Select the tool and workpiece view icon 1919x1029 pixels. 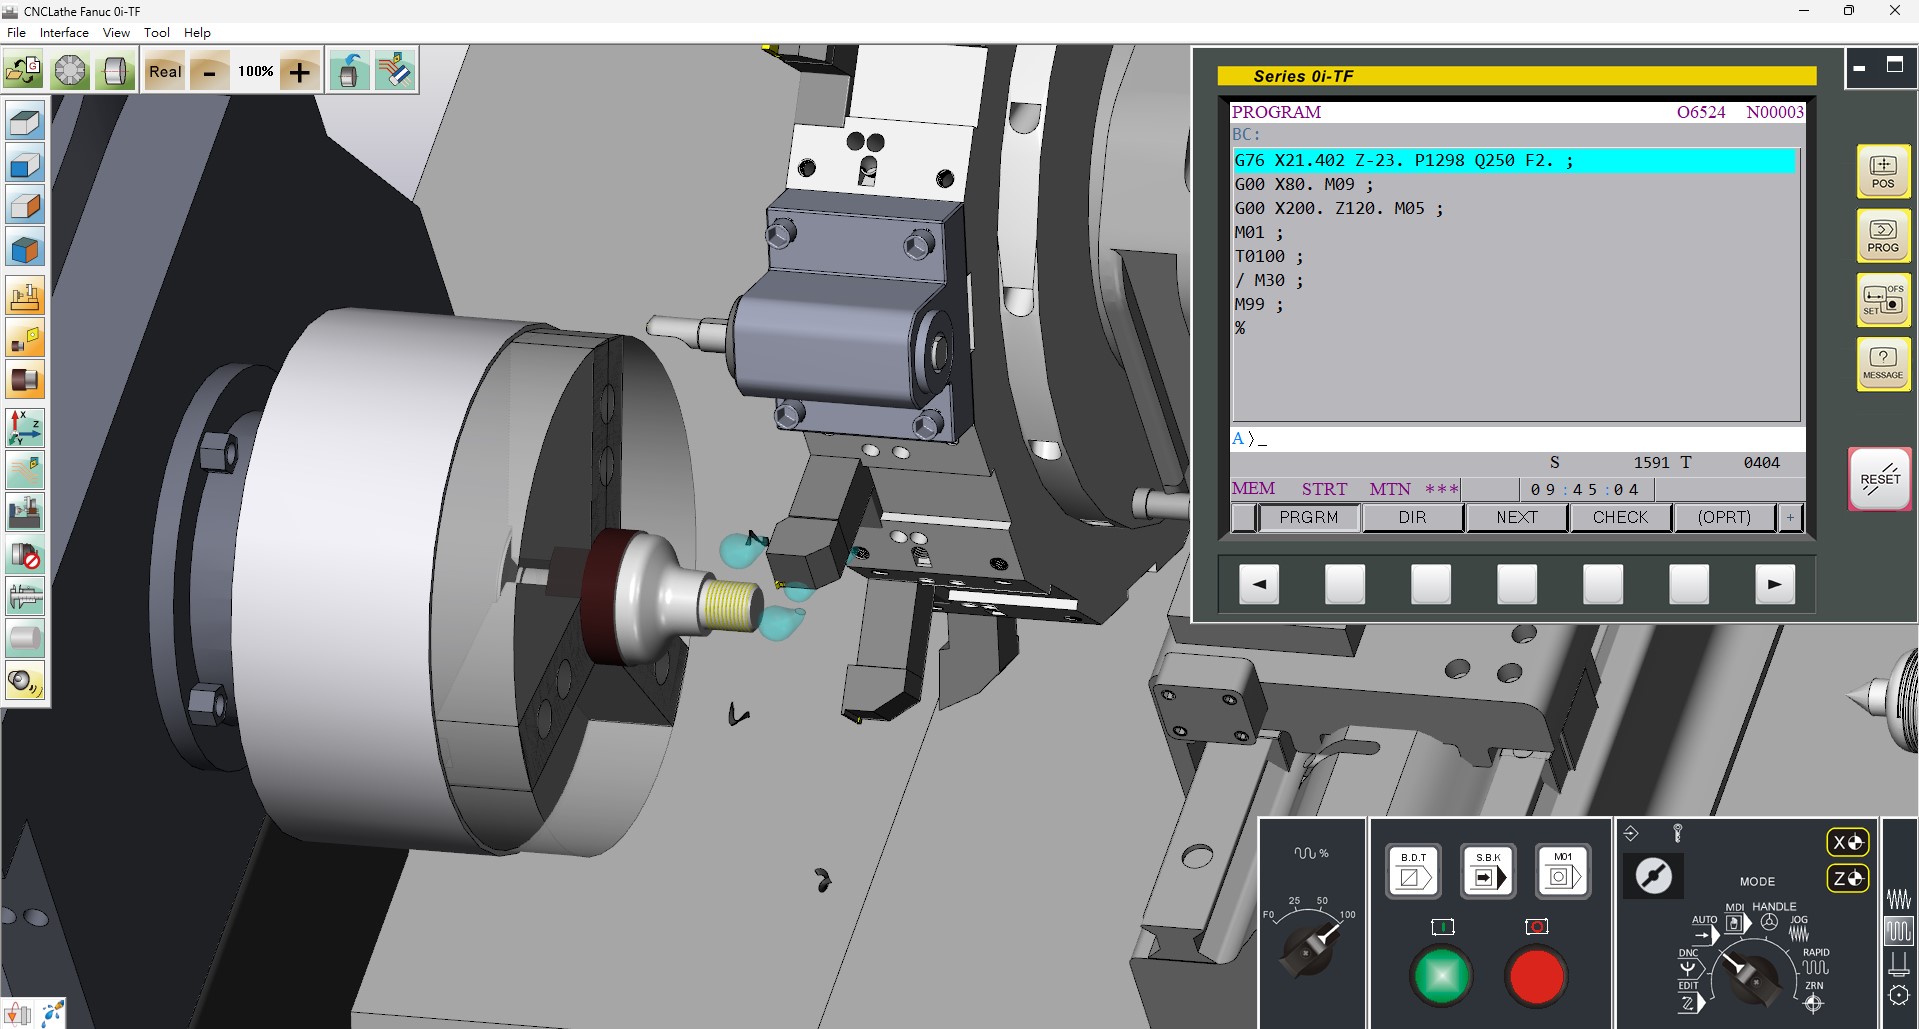click(25, 338)
